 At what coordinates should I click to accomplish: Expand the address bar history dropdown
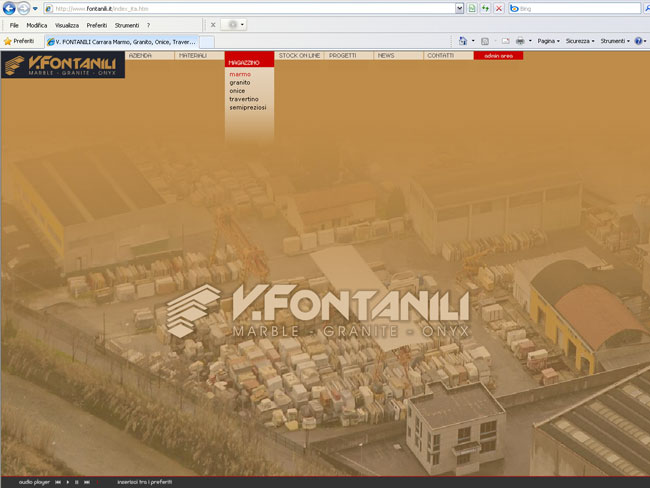[459, 8]
